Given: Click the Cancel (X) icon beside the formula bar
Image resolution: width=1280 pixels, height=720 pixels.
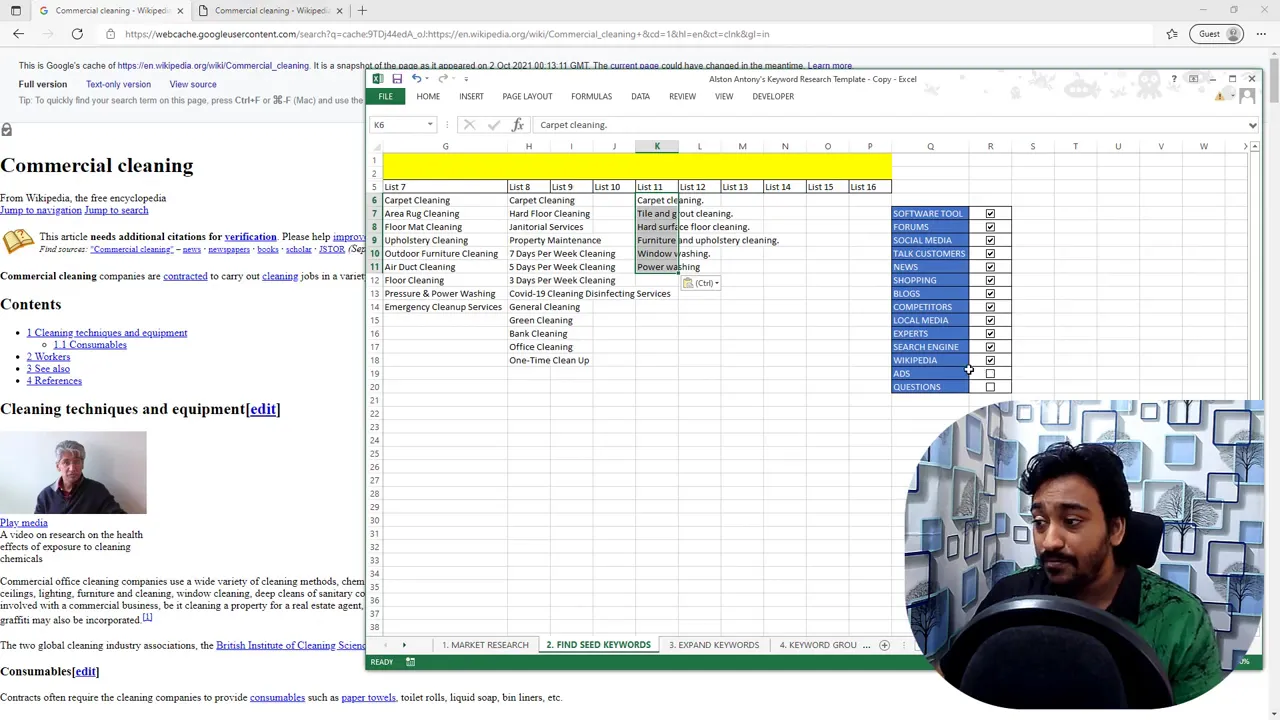Looking at the screenshot, I should 469,124.
